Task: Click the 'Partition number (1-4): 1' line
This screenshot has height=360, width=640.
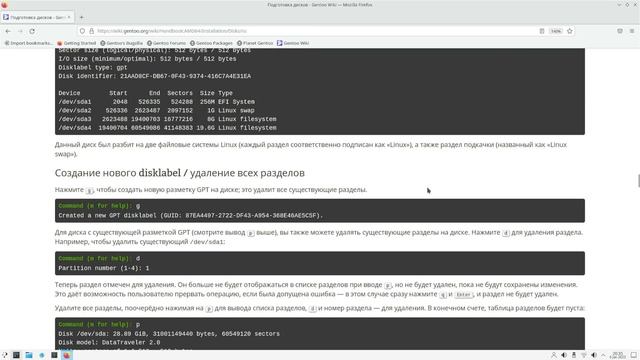Action: (104, 268)
